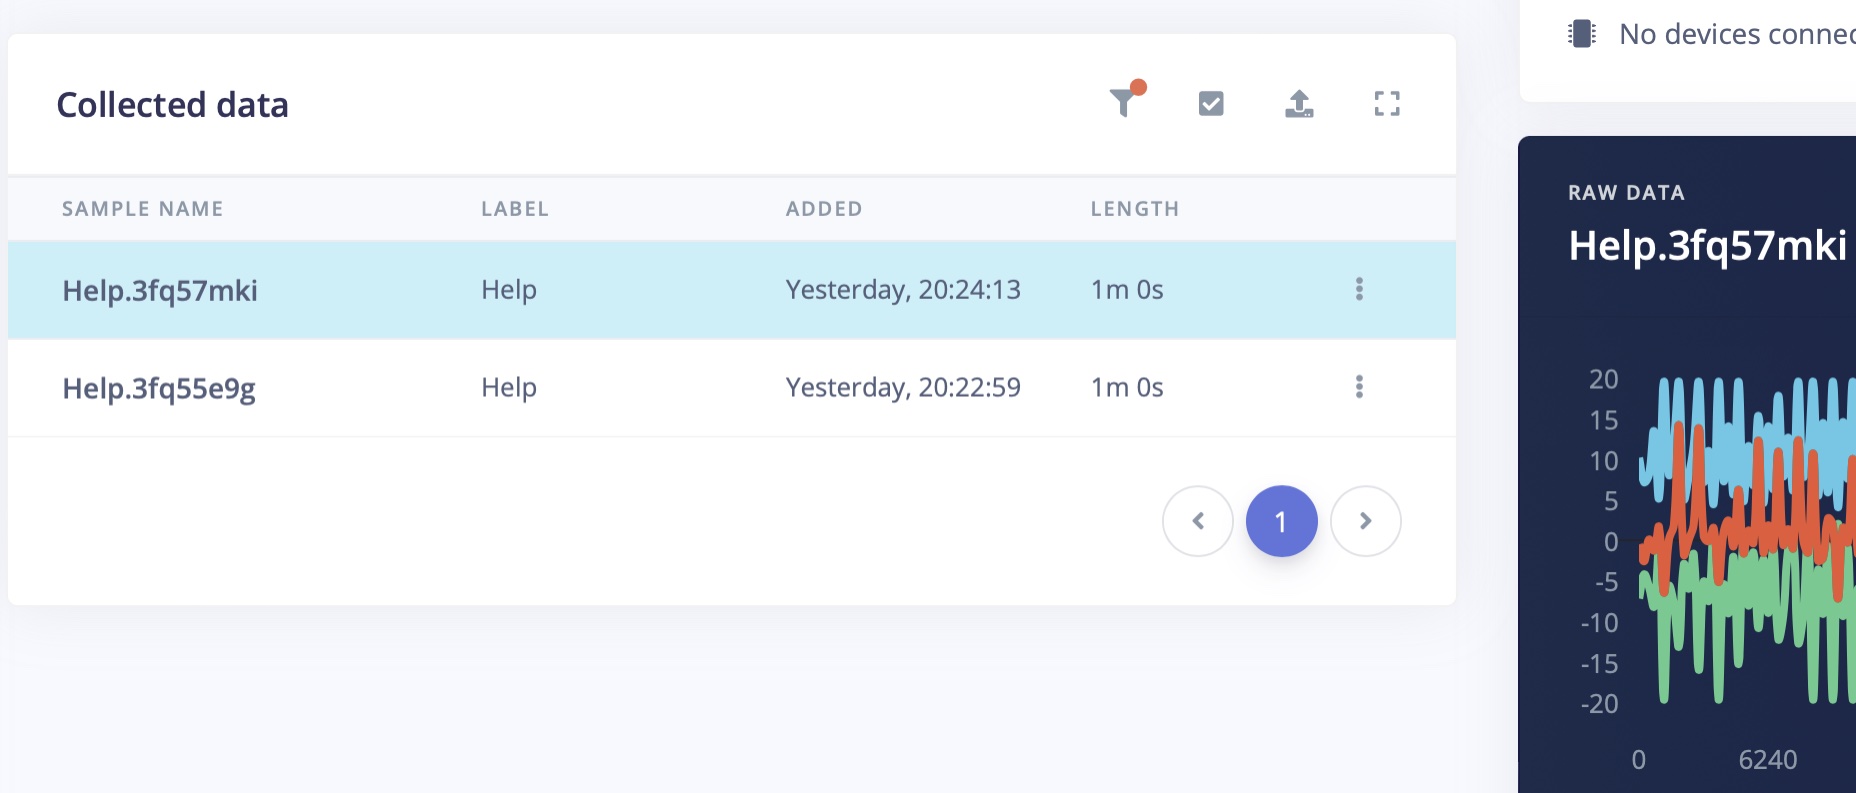
Task: Click the Yesterday, 20:24:13 timestamp
Action: coord(903,290)
